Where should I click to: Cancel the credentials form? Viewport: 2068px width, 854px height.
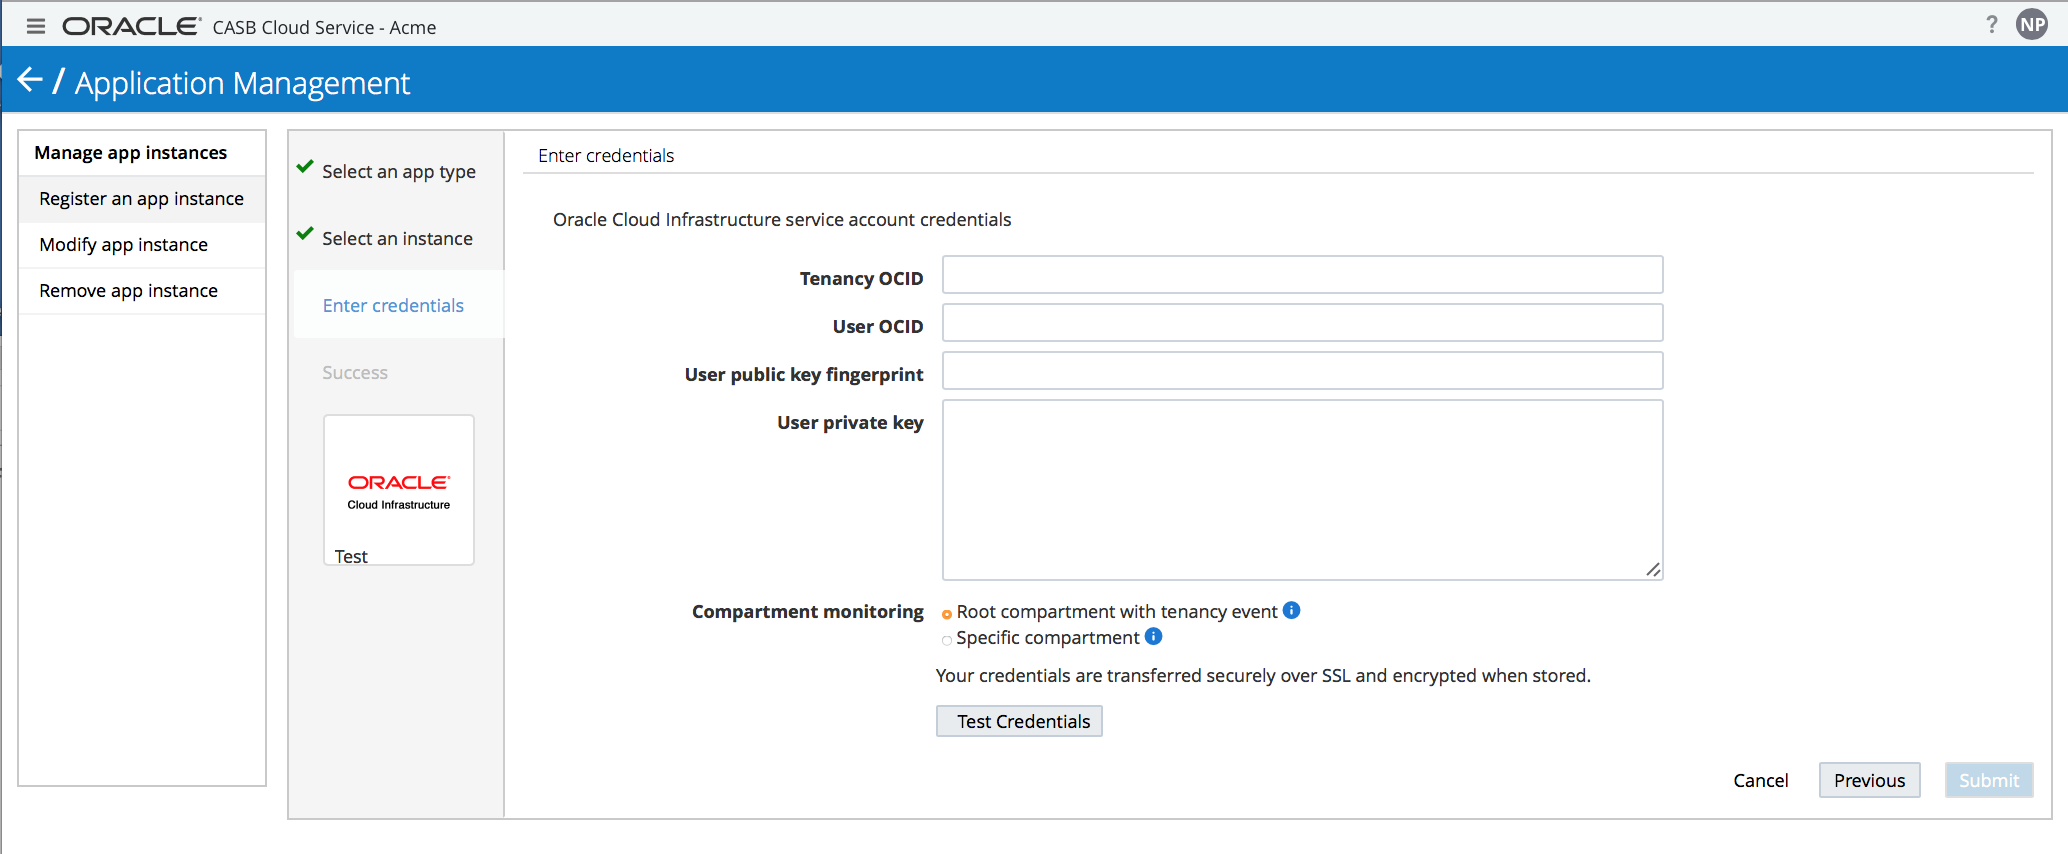[x=1760, y=780]
